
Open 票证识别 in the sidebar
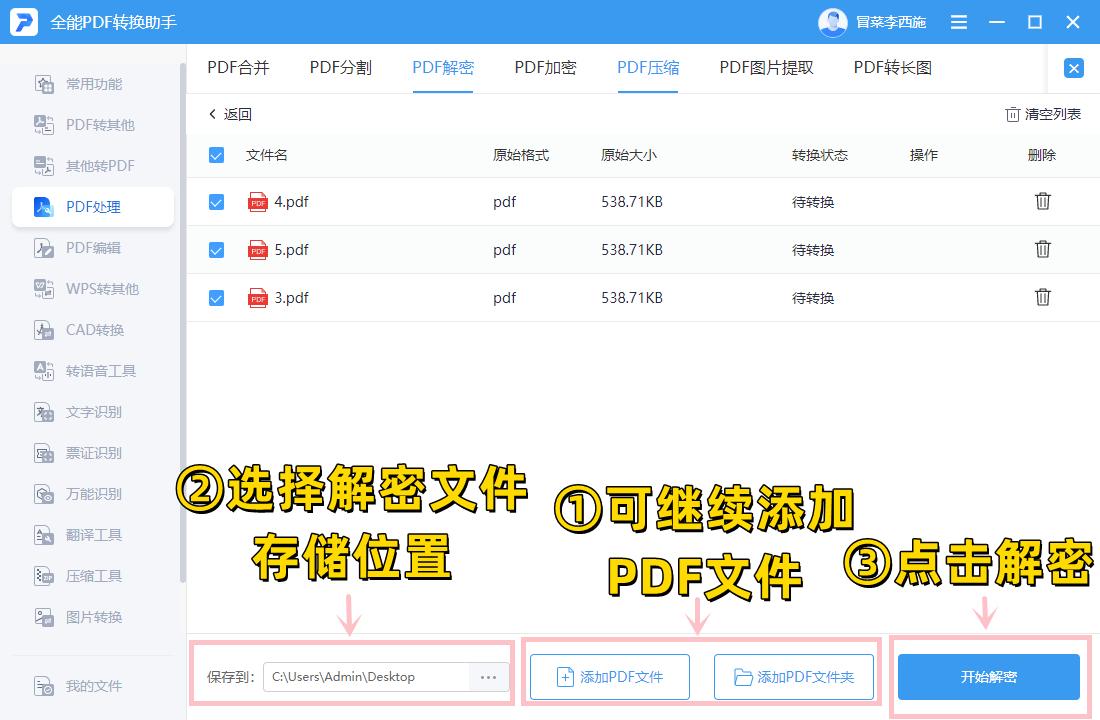tap(93, 453)
